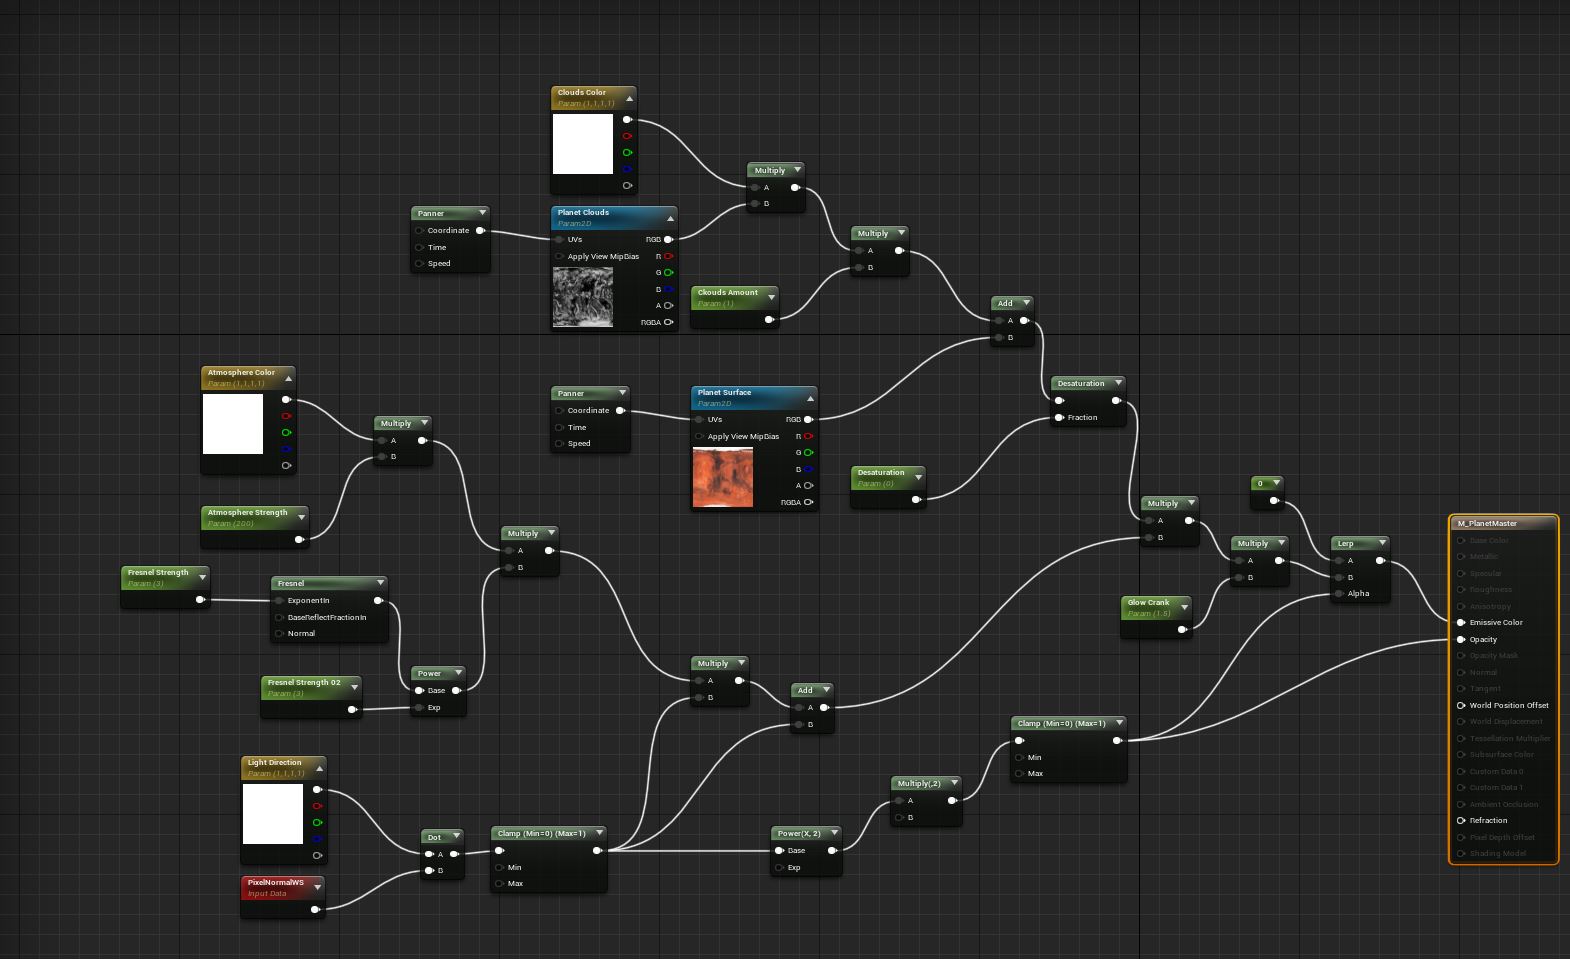Screen dimensions: 1570x959
Task: Click the Planet Surface texture thumbnail
Action: 723,477
